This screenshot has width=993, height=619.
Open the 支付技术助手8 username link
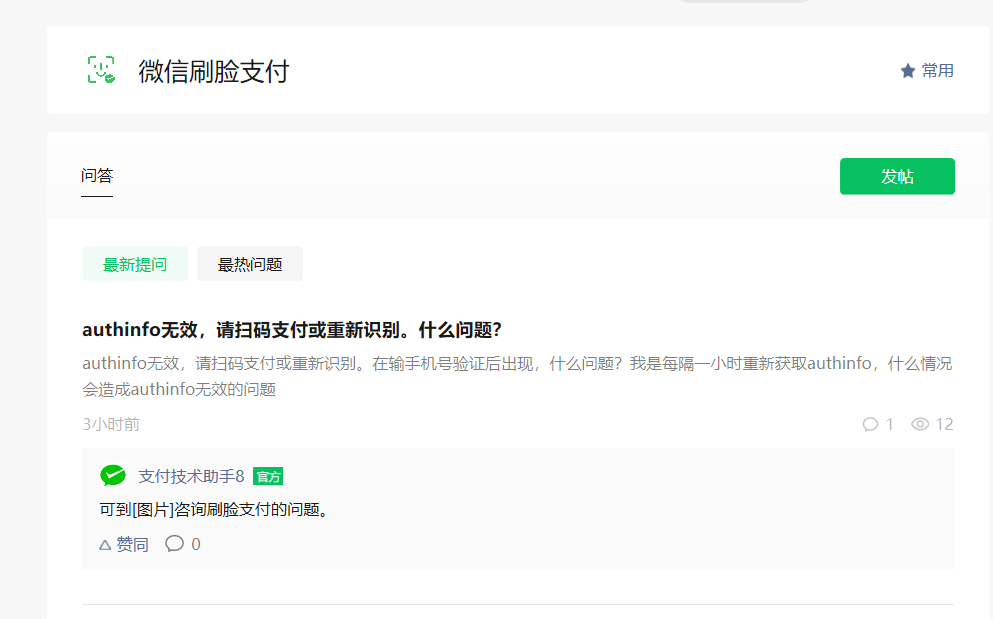[191, 476]
